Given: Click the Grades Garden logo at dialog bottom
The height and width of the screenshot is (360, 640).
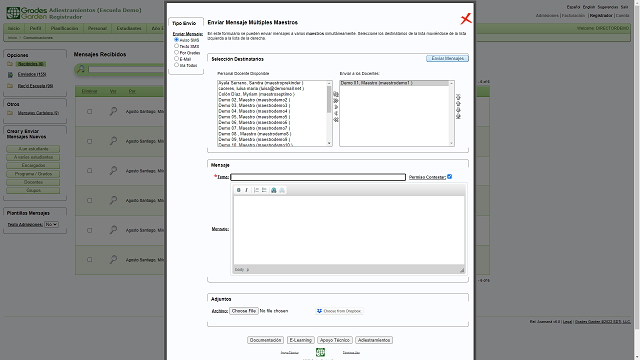Looking at the screenshot, I should (320, 352).
